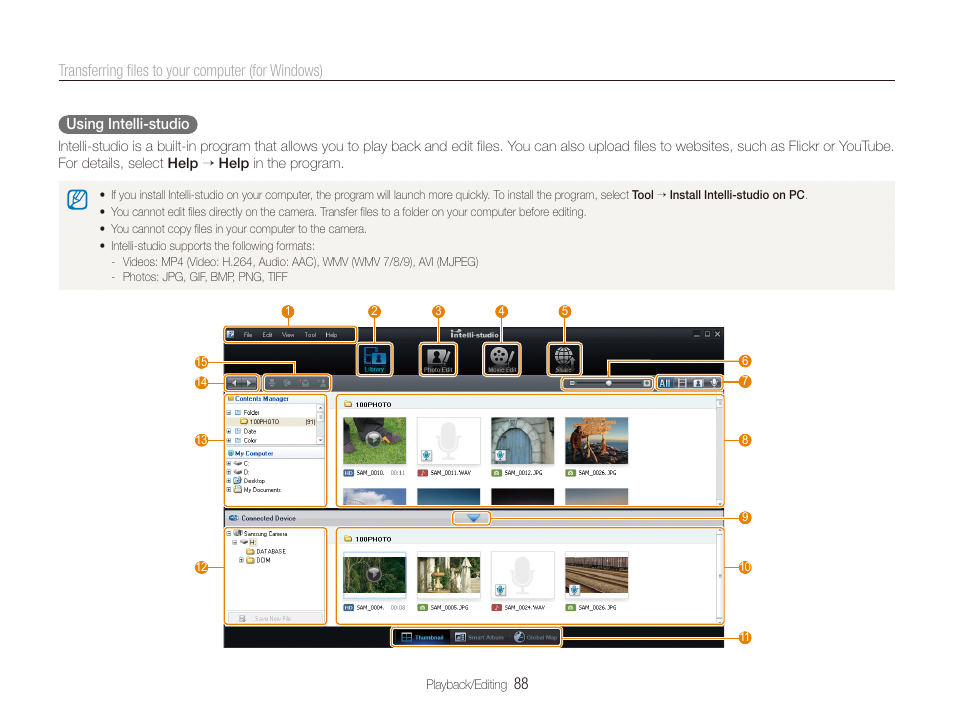Click the music badge beside SAM_0011.WAV
The height and width of the screenshot is (720, 954).
click(422, 473)
